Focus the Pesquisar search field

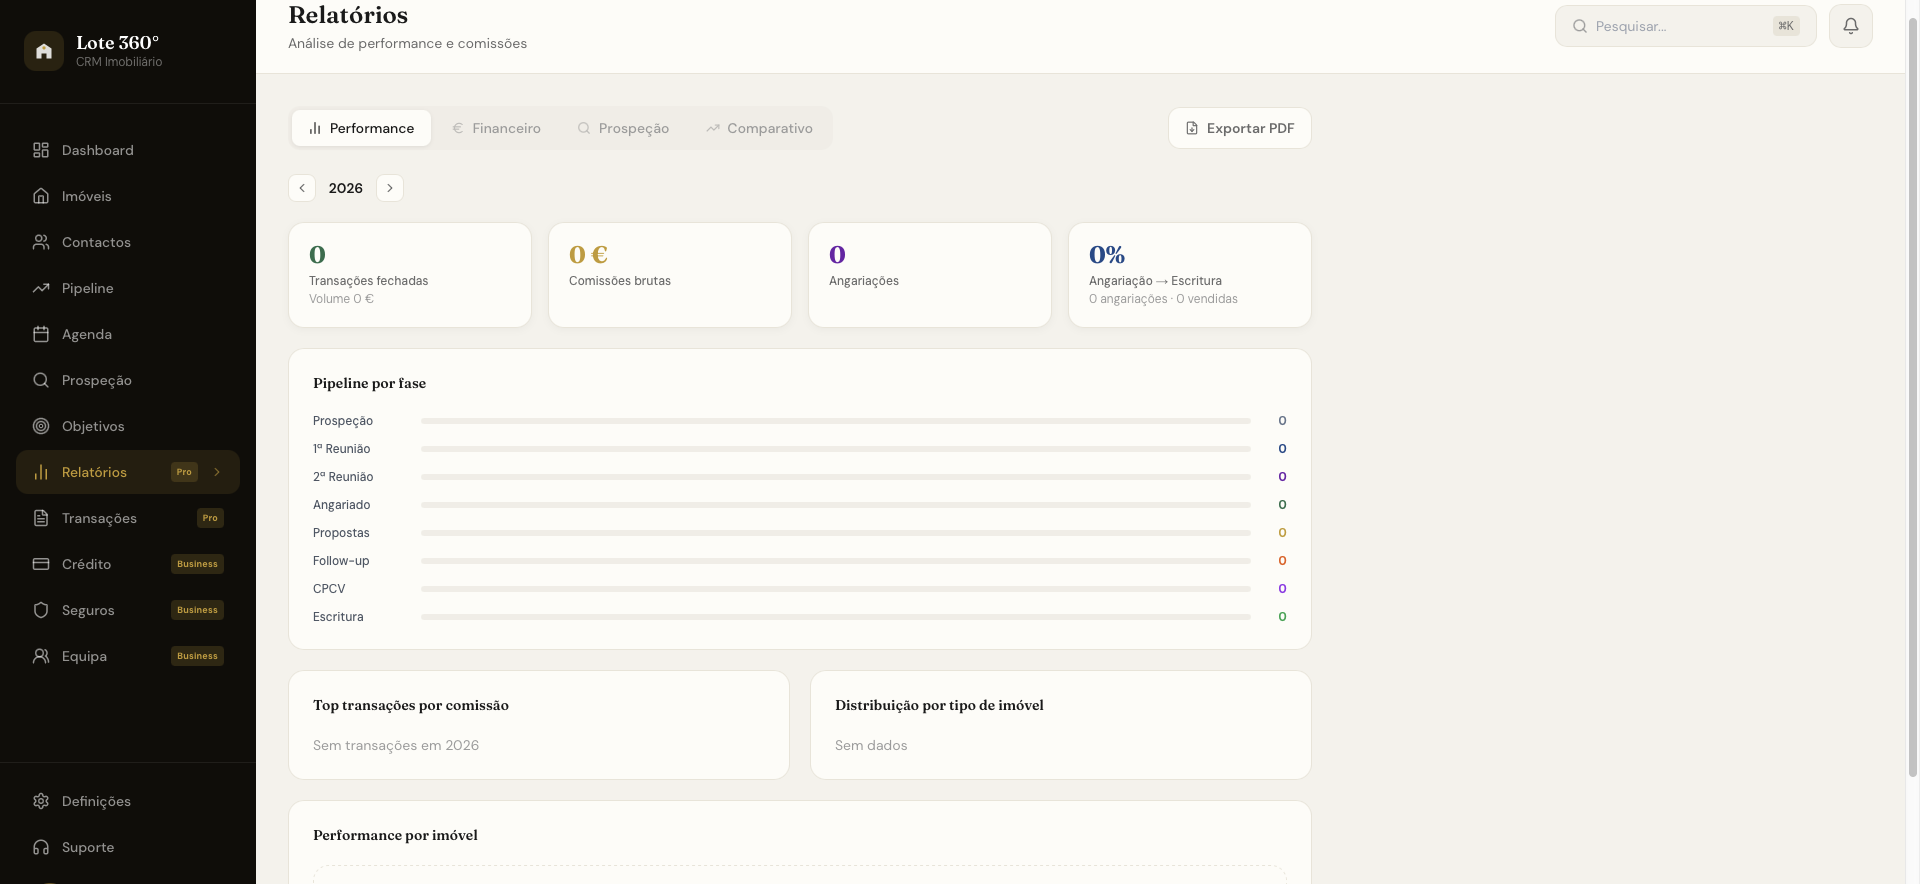[x=1685, y=26]
